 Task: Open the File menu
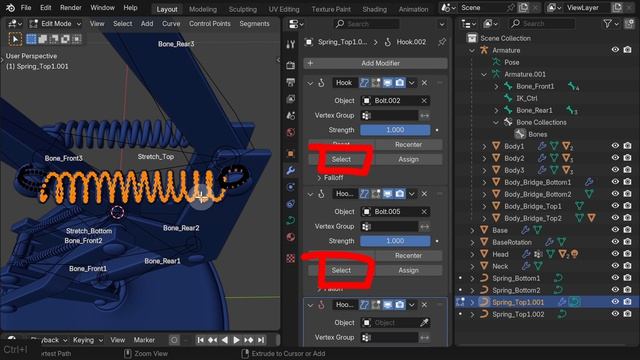pos(26,8)
